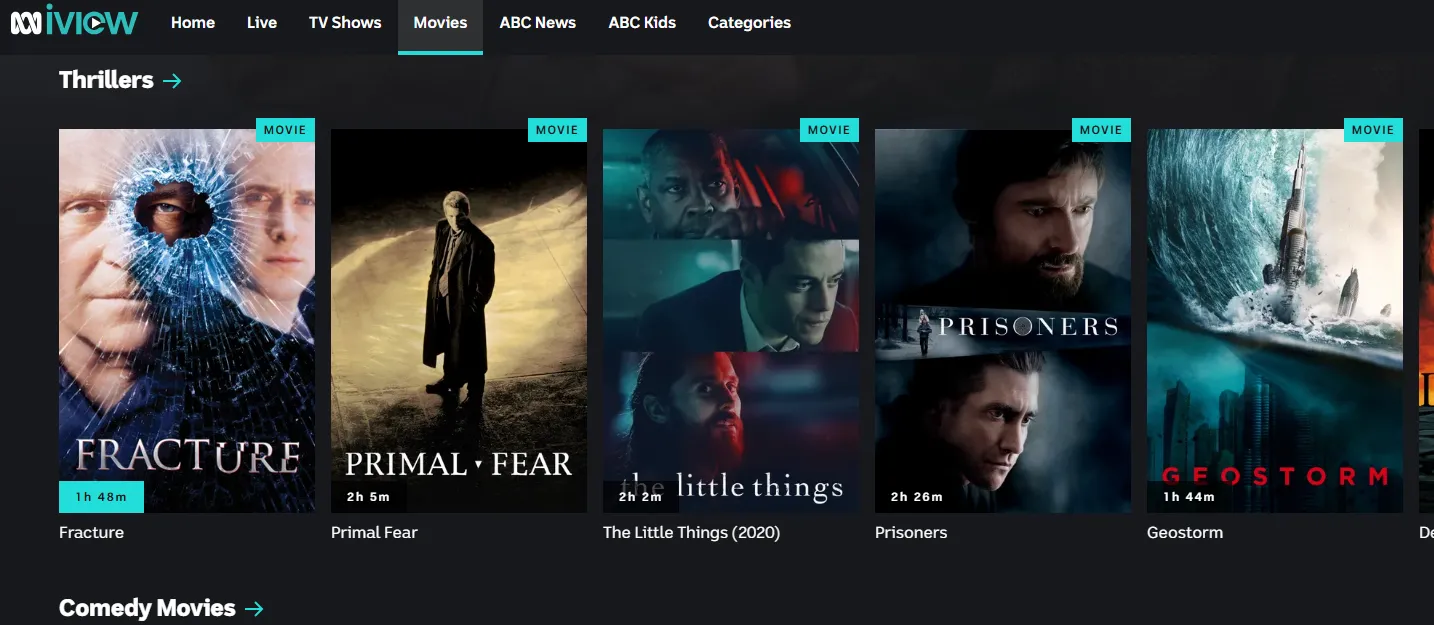
Task: Navigate to ABC Kids
Action: click(642, 22)
